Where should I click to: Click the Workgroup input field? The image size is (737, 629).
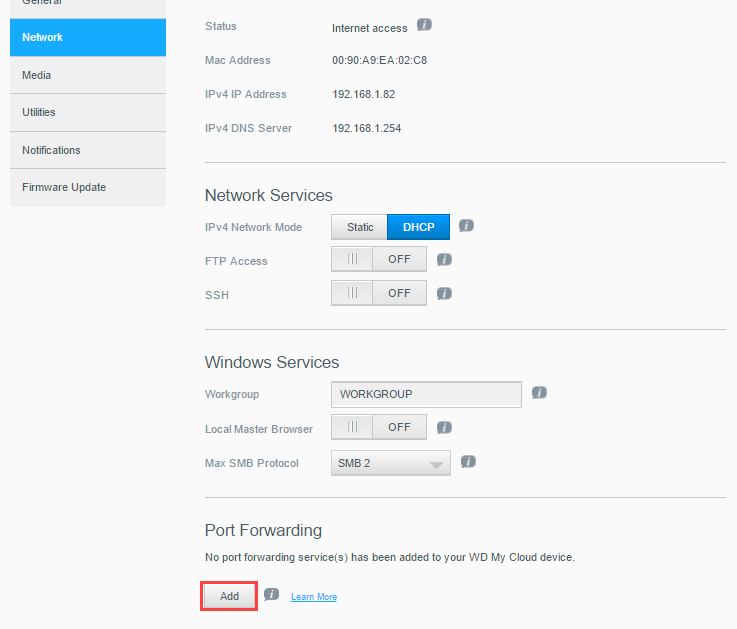(426, 394)
